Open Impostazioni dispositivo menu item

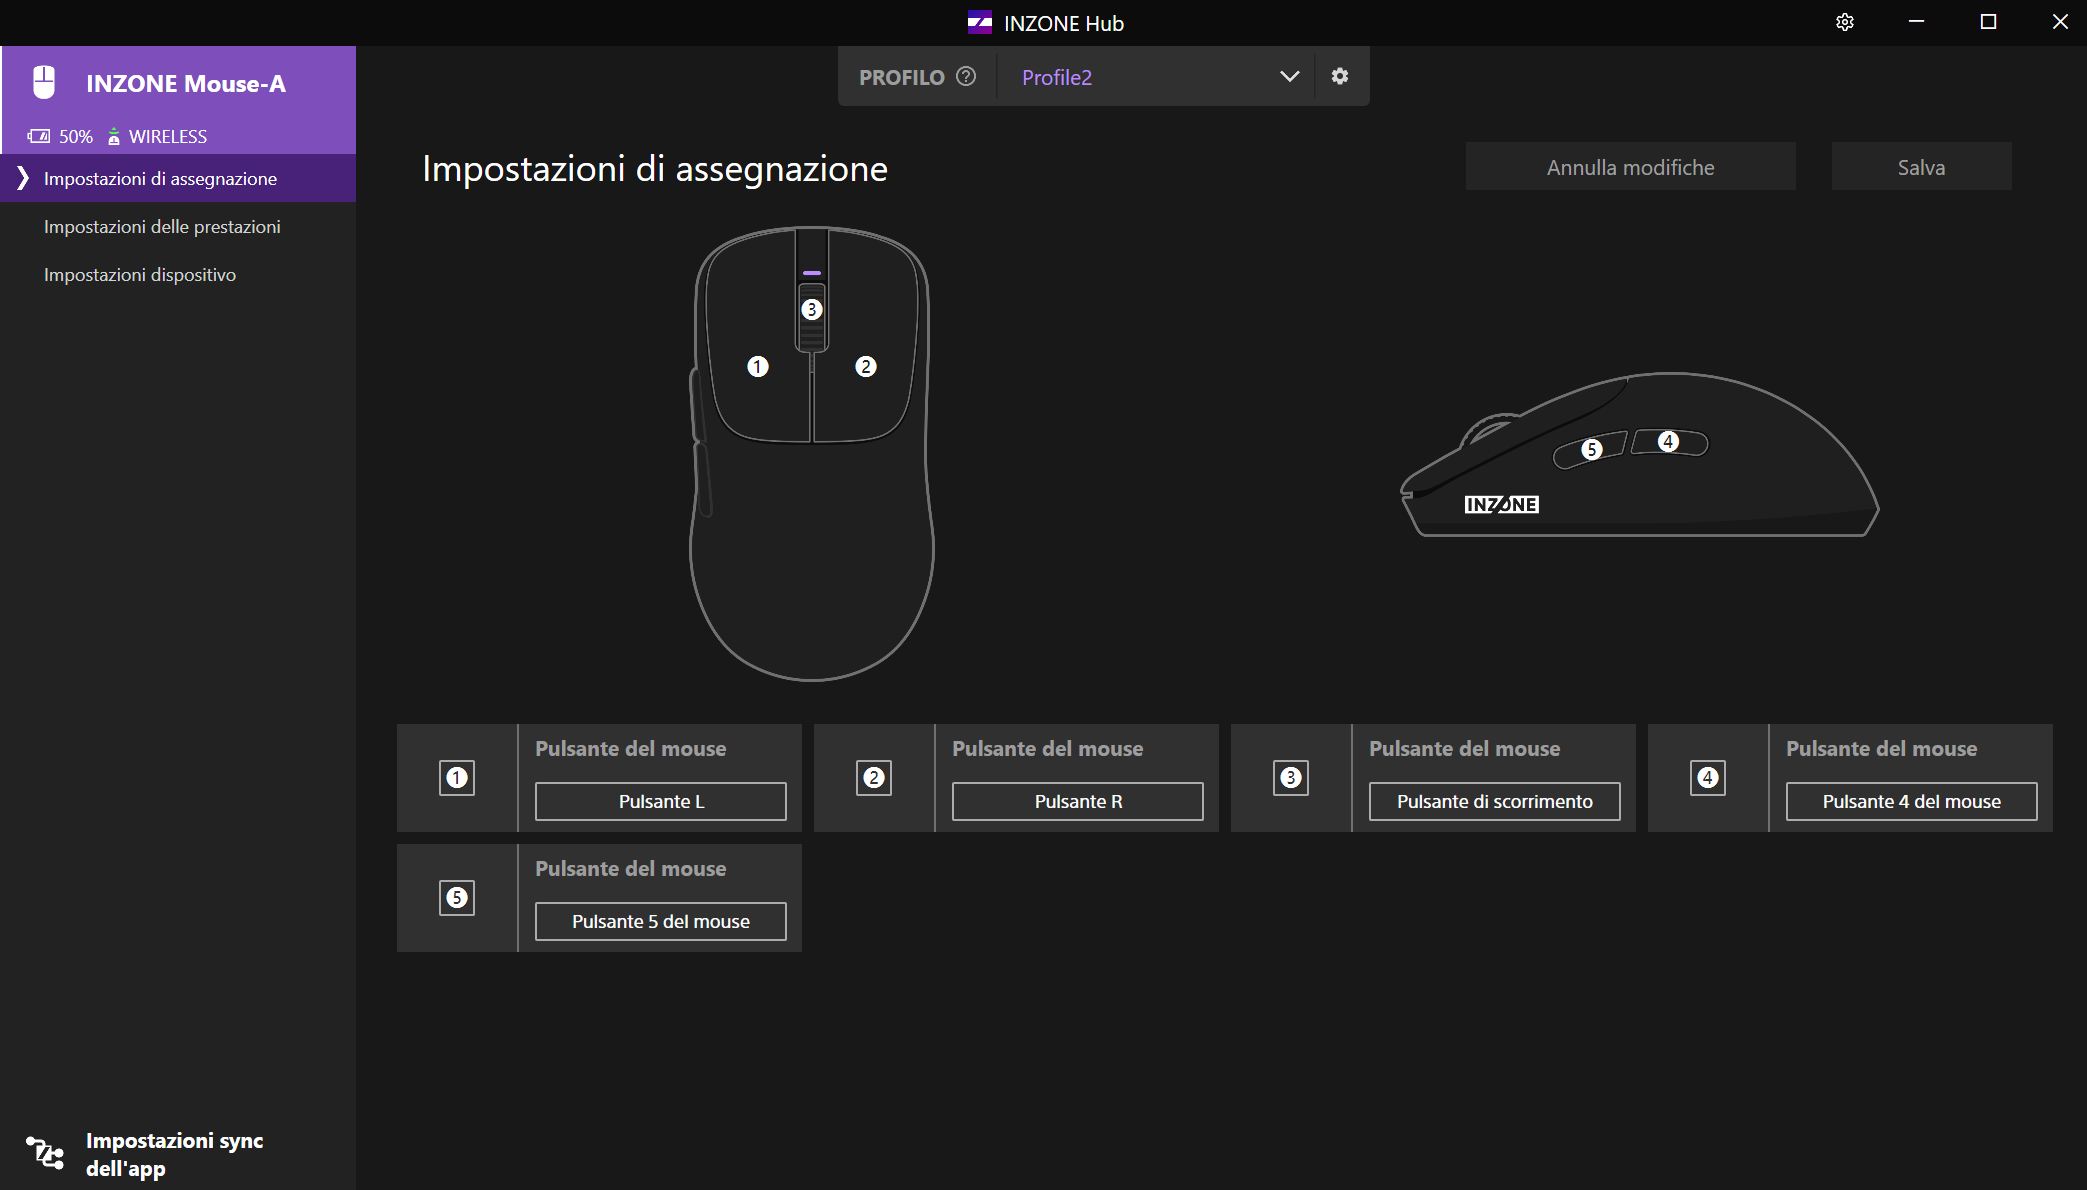[x=140, y=275]
